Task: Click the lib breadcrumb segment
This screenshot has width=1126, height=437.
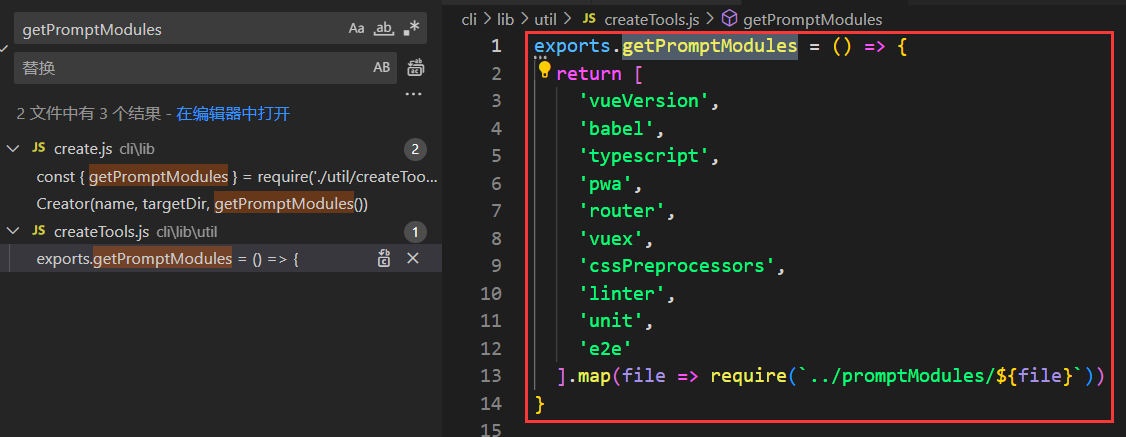Action: (x=506, y=19)
